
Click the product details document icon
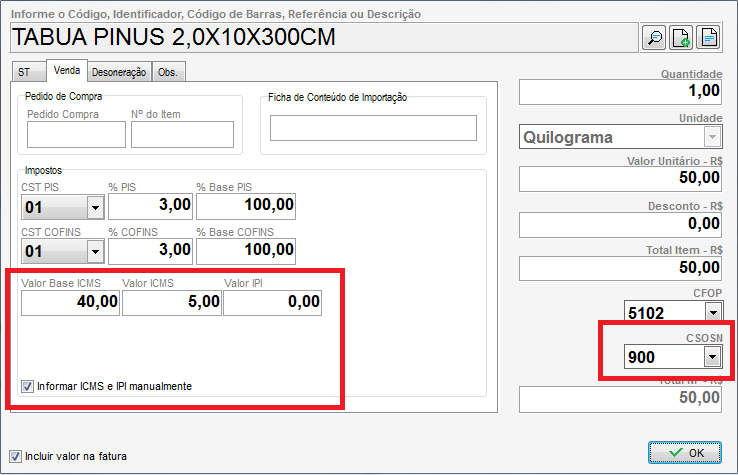(708, 38)
